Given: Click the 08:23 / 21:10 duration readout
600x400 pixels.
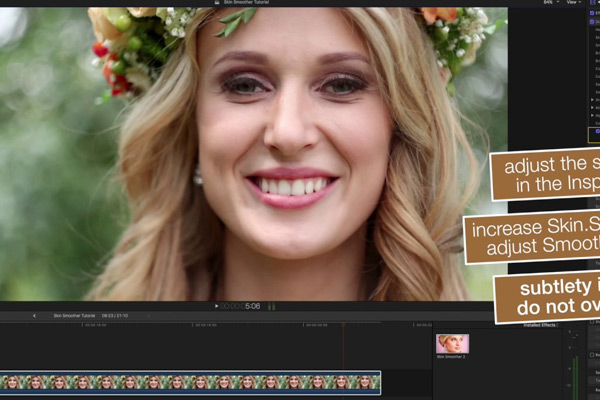Looking at the screenshot, I should [x=115, y=316].
